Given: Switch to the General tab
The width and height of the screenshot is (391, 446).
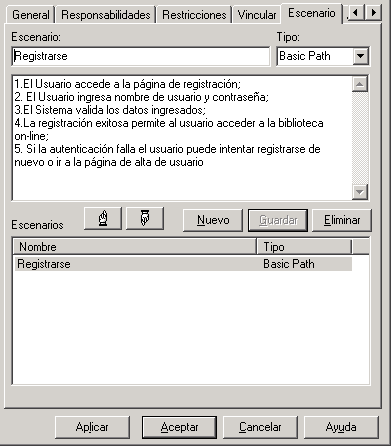Looking at the screenshot, I should pos(30,15).
